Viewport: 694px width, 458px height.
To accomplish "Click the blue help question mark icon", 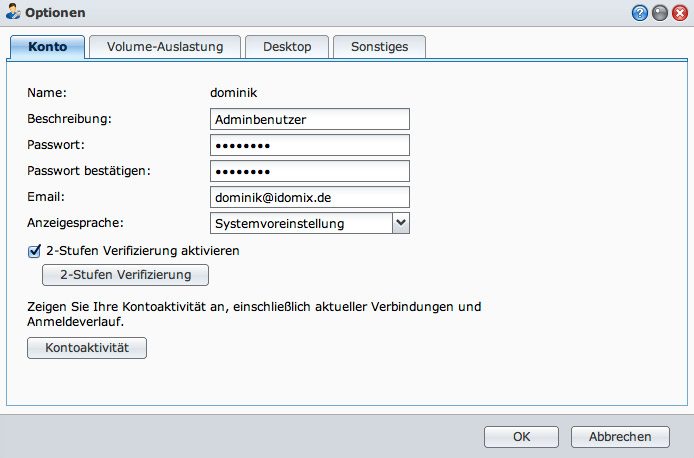I will (x=640, y=13).
